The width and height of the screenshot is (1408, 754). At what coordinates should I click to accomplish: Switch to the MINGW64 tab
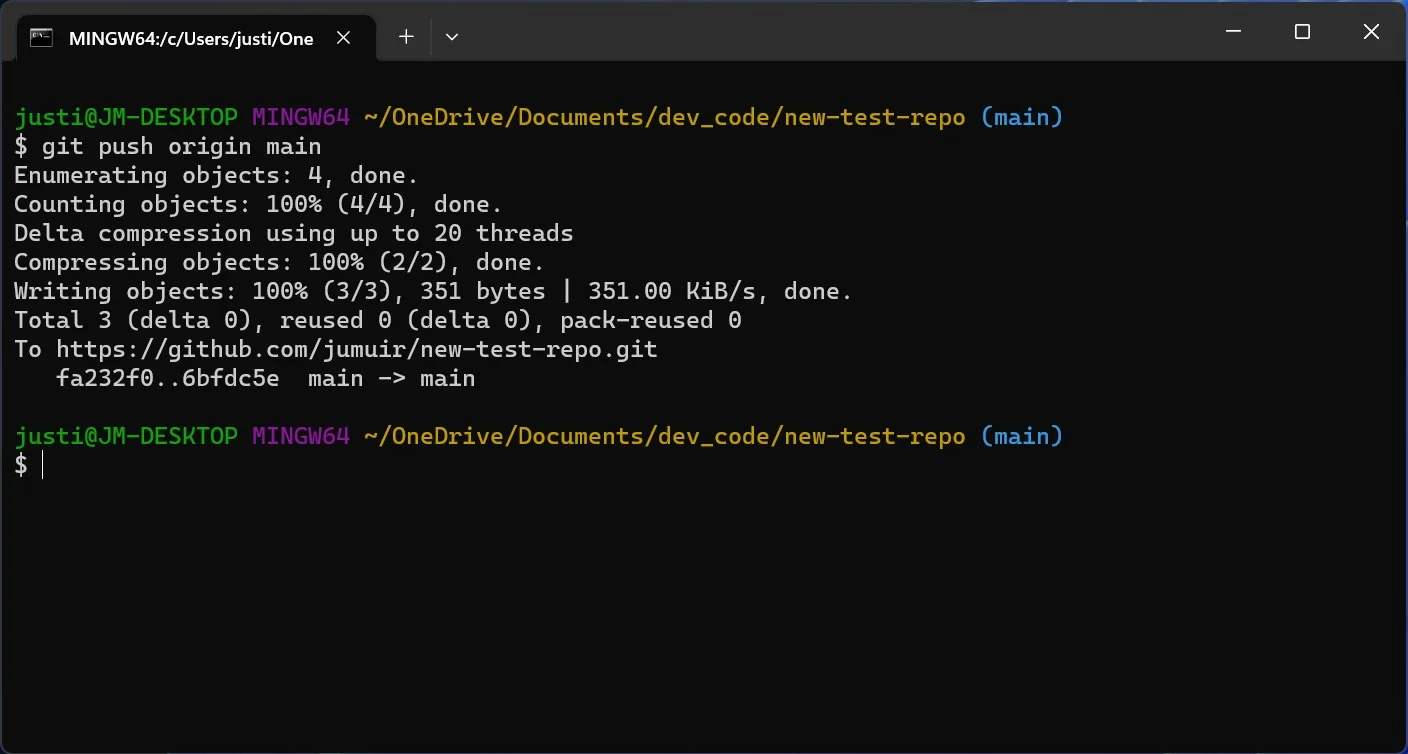pyautogui.click(x=190, y=38)
